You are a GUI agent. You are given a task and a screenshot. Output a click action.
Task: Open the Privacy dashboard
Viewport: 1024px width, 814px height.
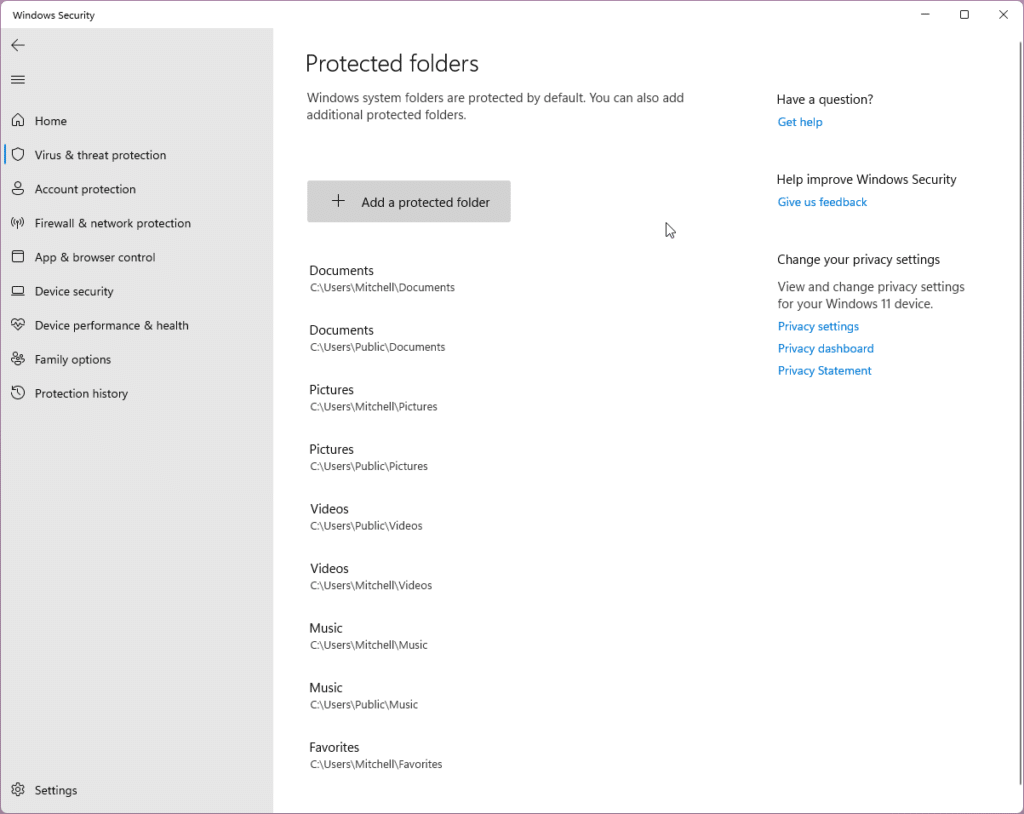tap(825, 348)
